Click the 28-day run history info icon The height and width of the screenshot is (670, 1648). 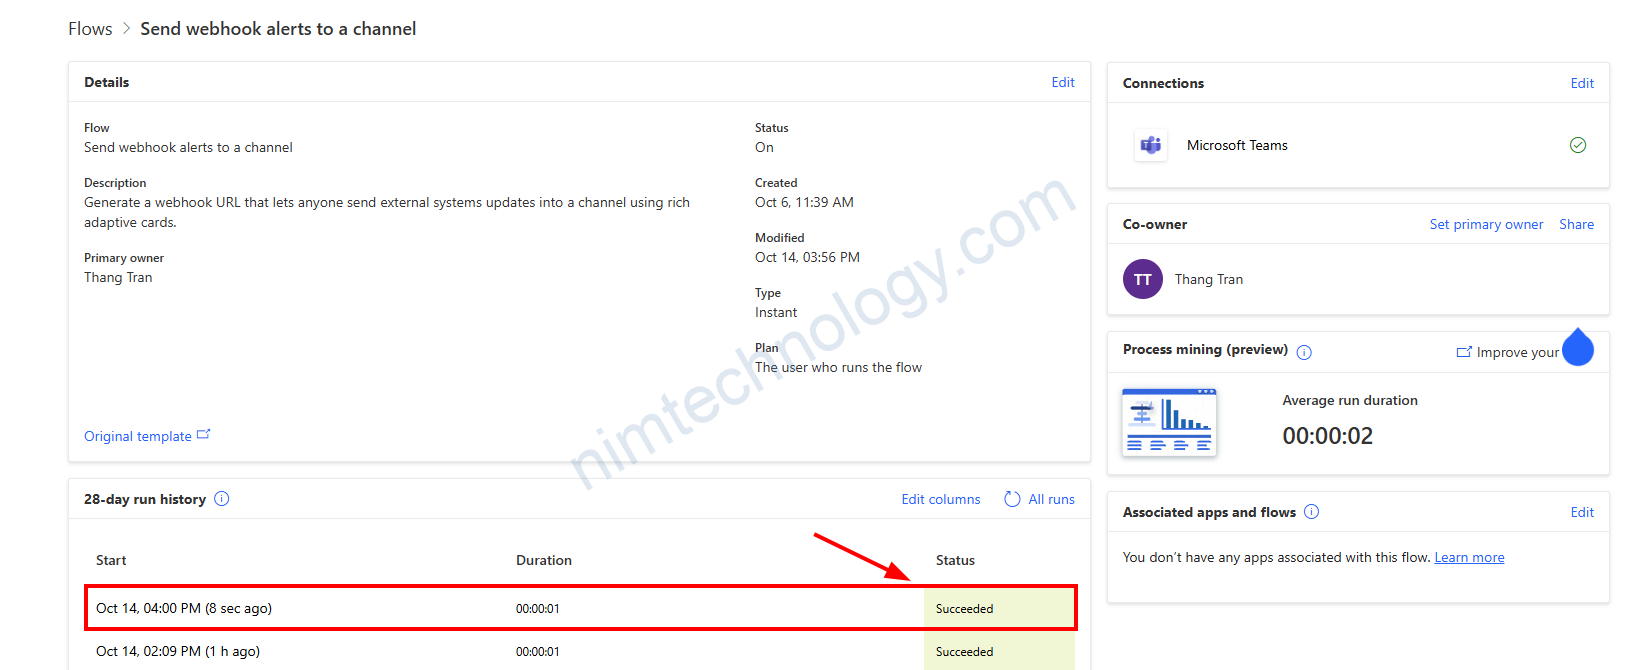(222, 499)
